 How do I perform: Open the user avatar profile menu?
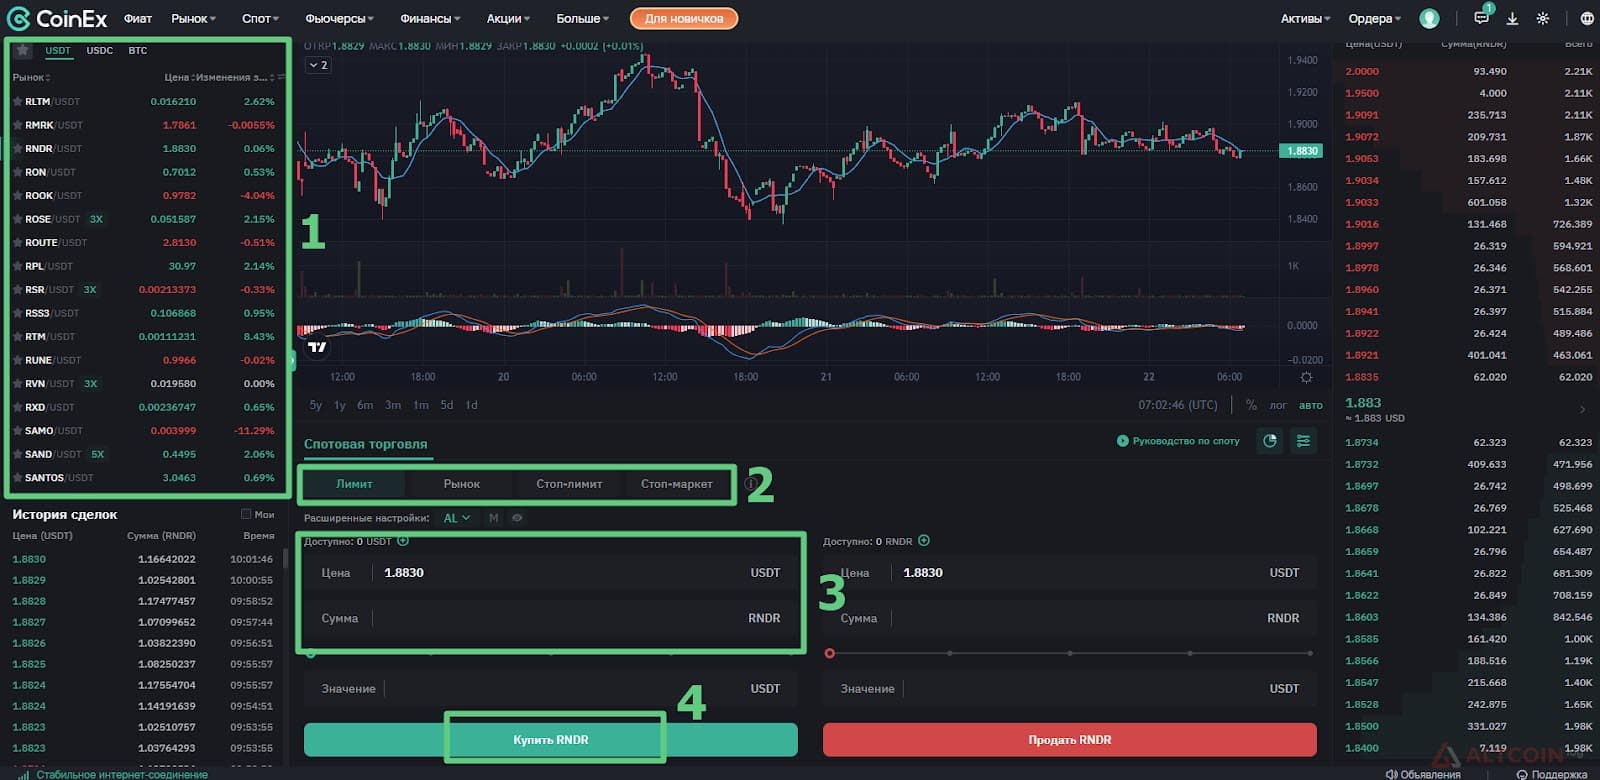[x=1429, y=18]
